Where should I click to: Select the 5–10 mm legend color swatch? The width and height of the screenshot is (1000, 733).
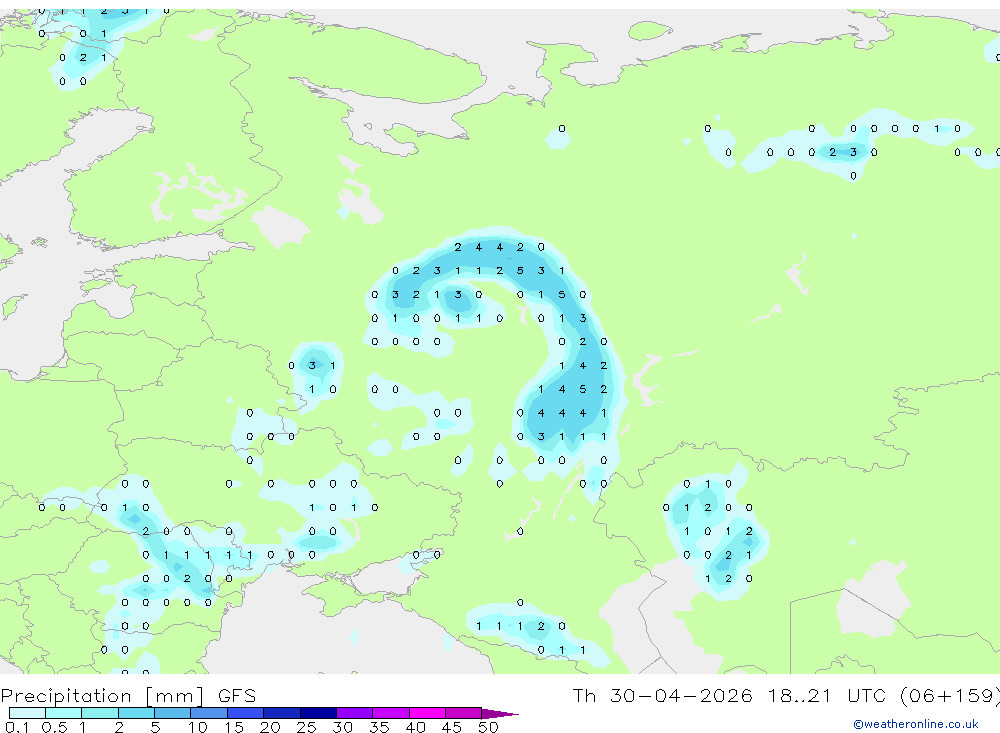click(173, 713)
